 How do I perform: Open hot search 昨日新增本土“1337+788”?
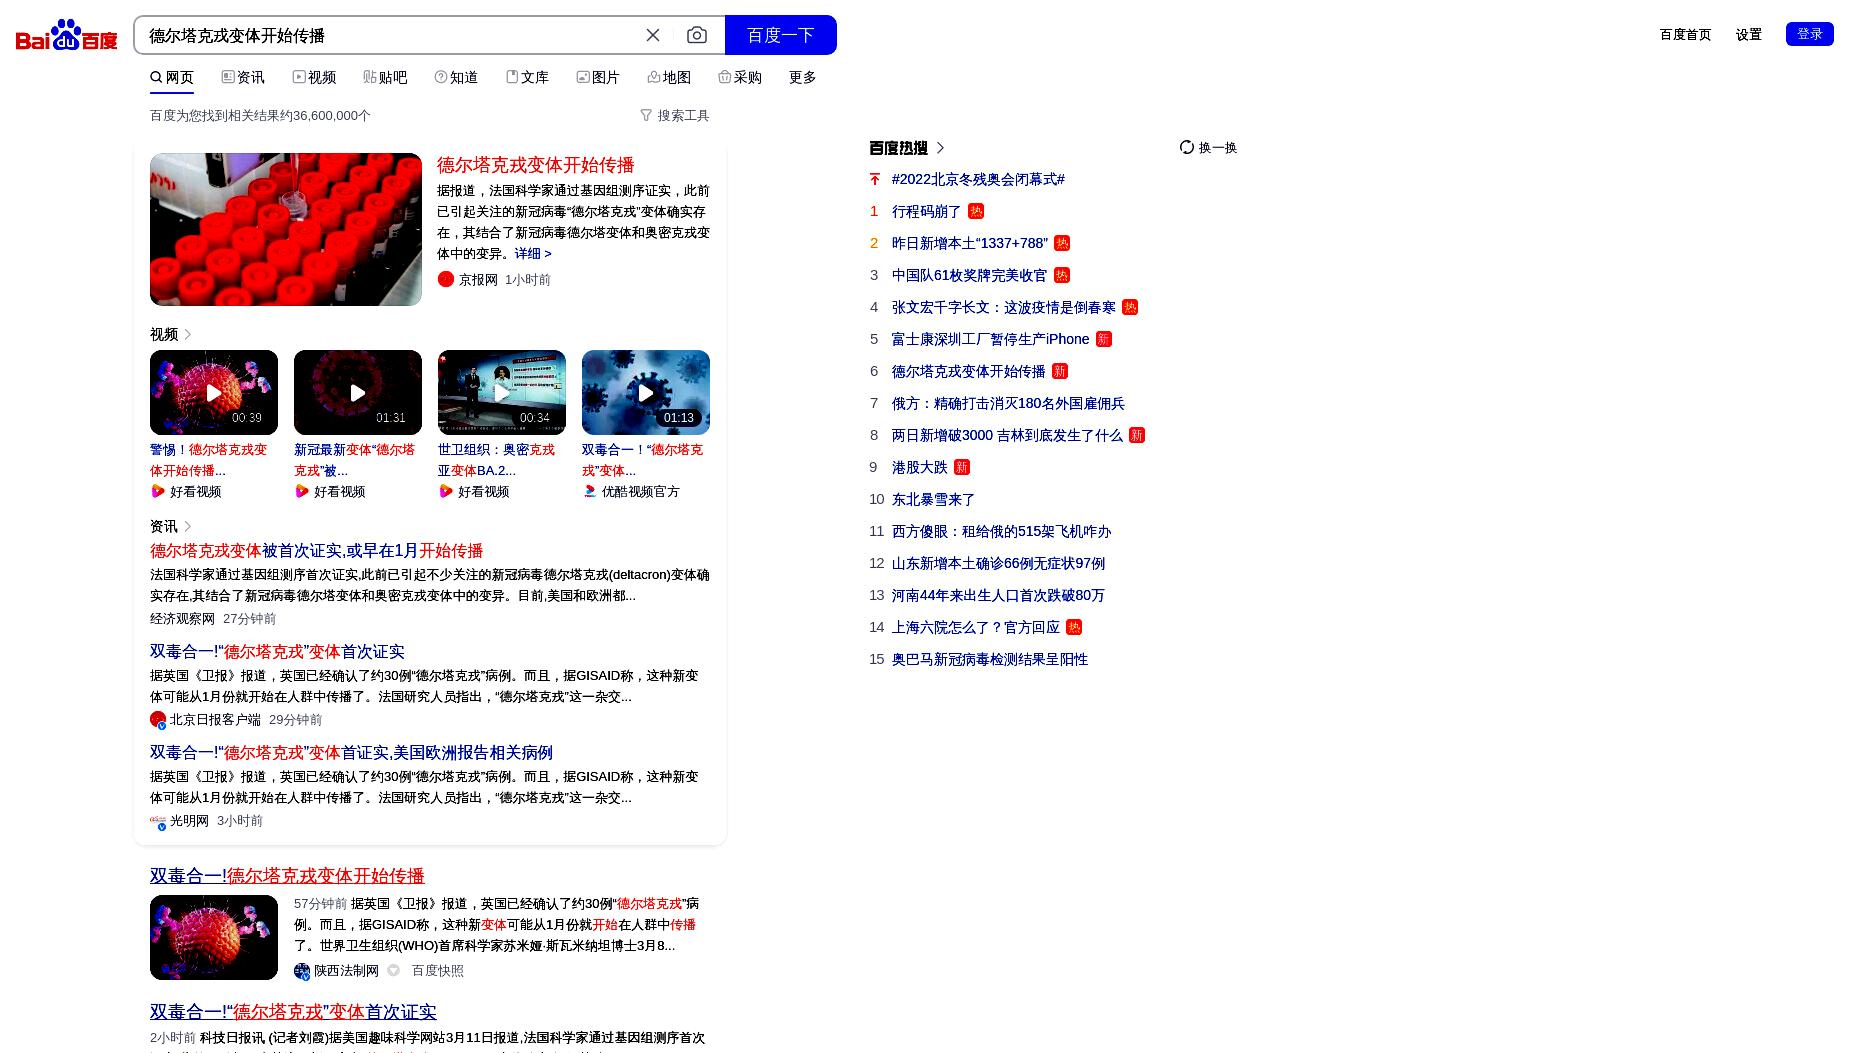[x=970, y=244]
